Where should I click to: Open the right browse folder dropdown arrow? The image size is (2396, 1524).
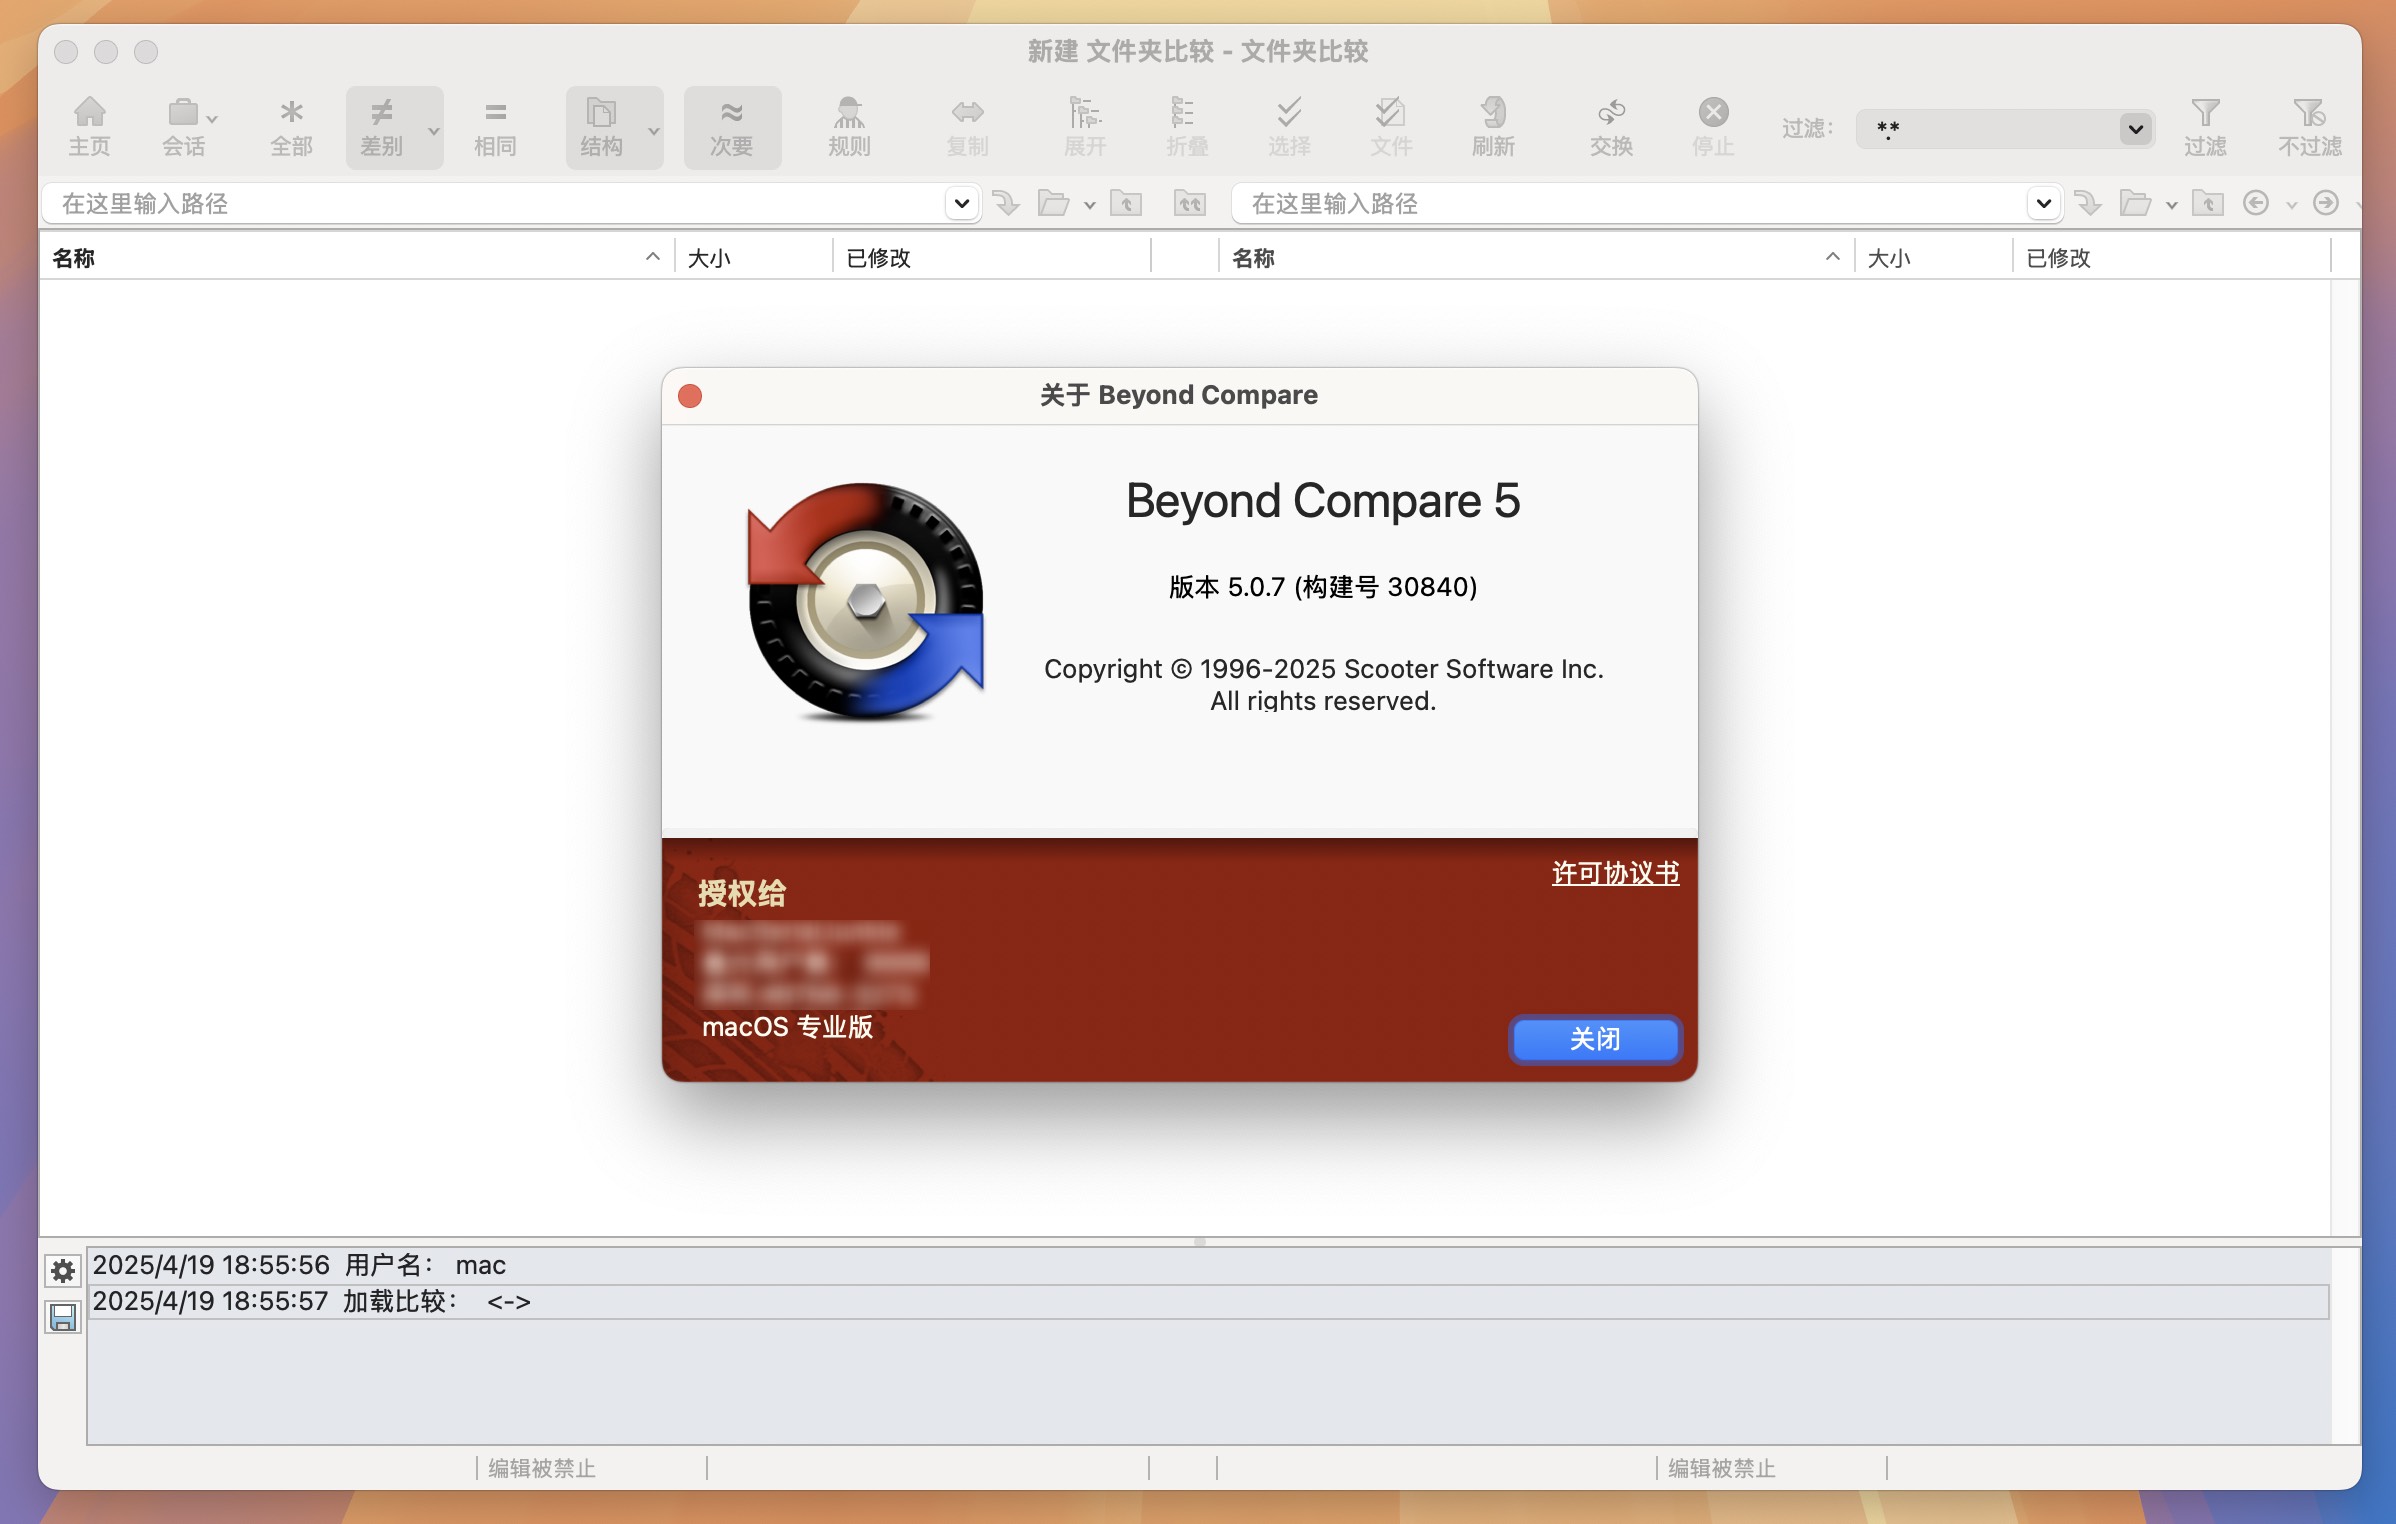tap(2172, 206)
